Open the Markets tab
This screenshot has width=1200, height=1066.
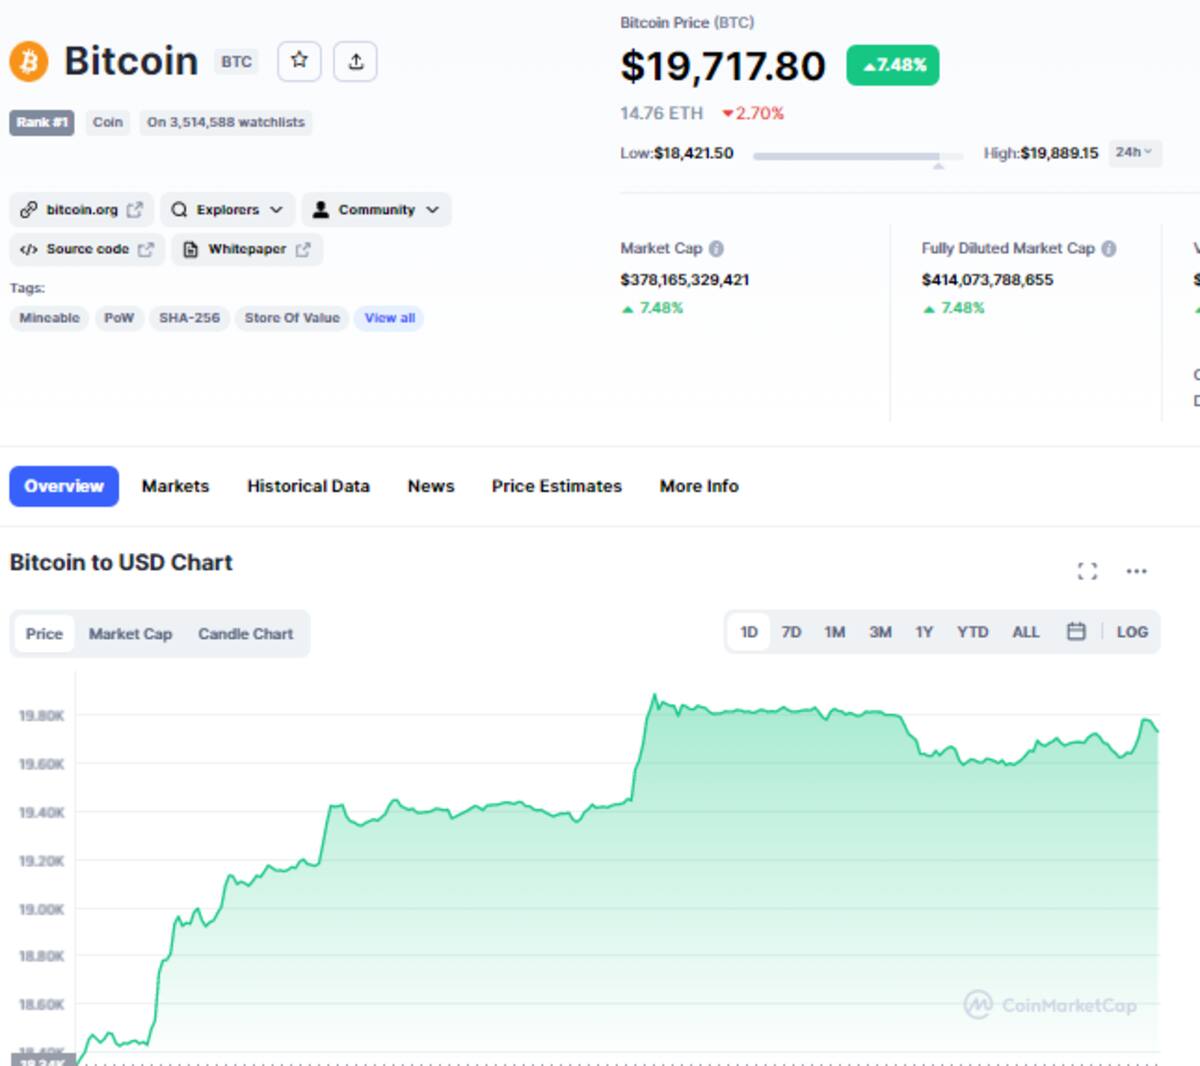pyautogui.click(x=175, y=486)
